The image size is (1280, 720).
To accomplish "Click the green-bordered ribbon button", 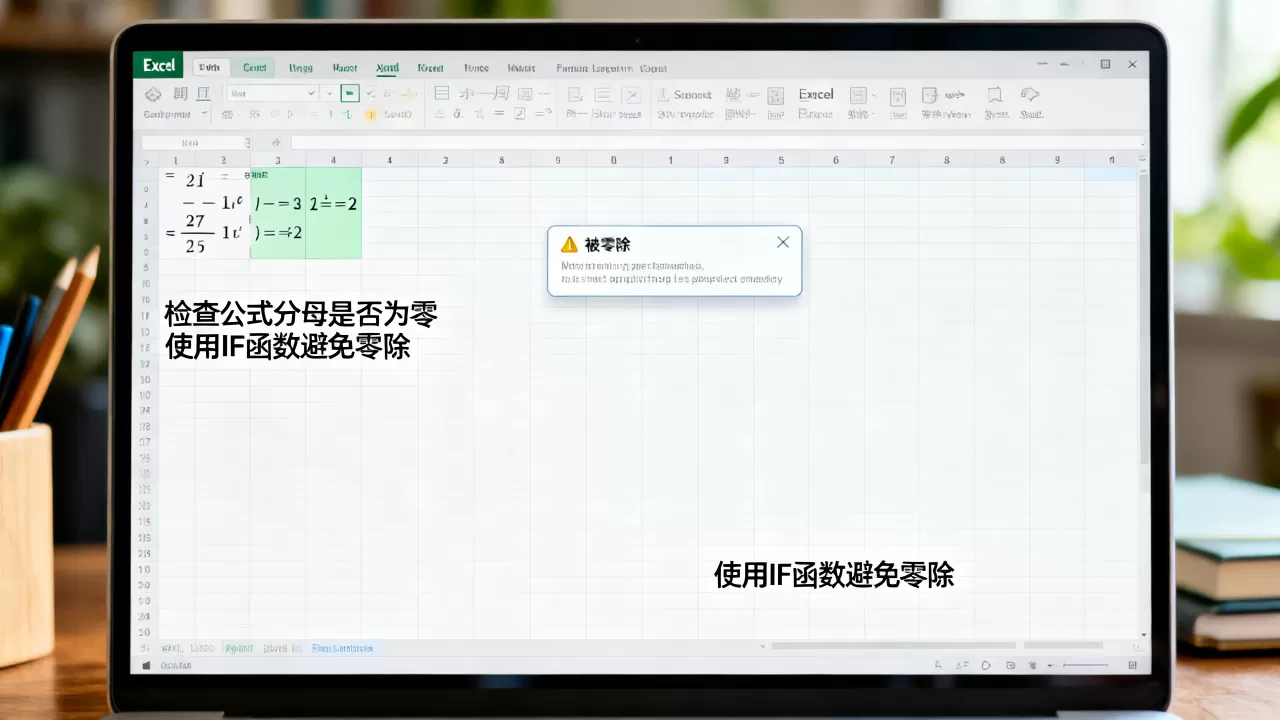I will tap(350, 93).
